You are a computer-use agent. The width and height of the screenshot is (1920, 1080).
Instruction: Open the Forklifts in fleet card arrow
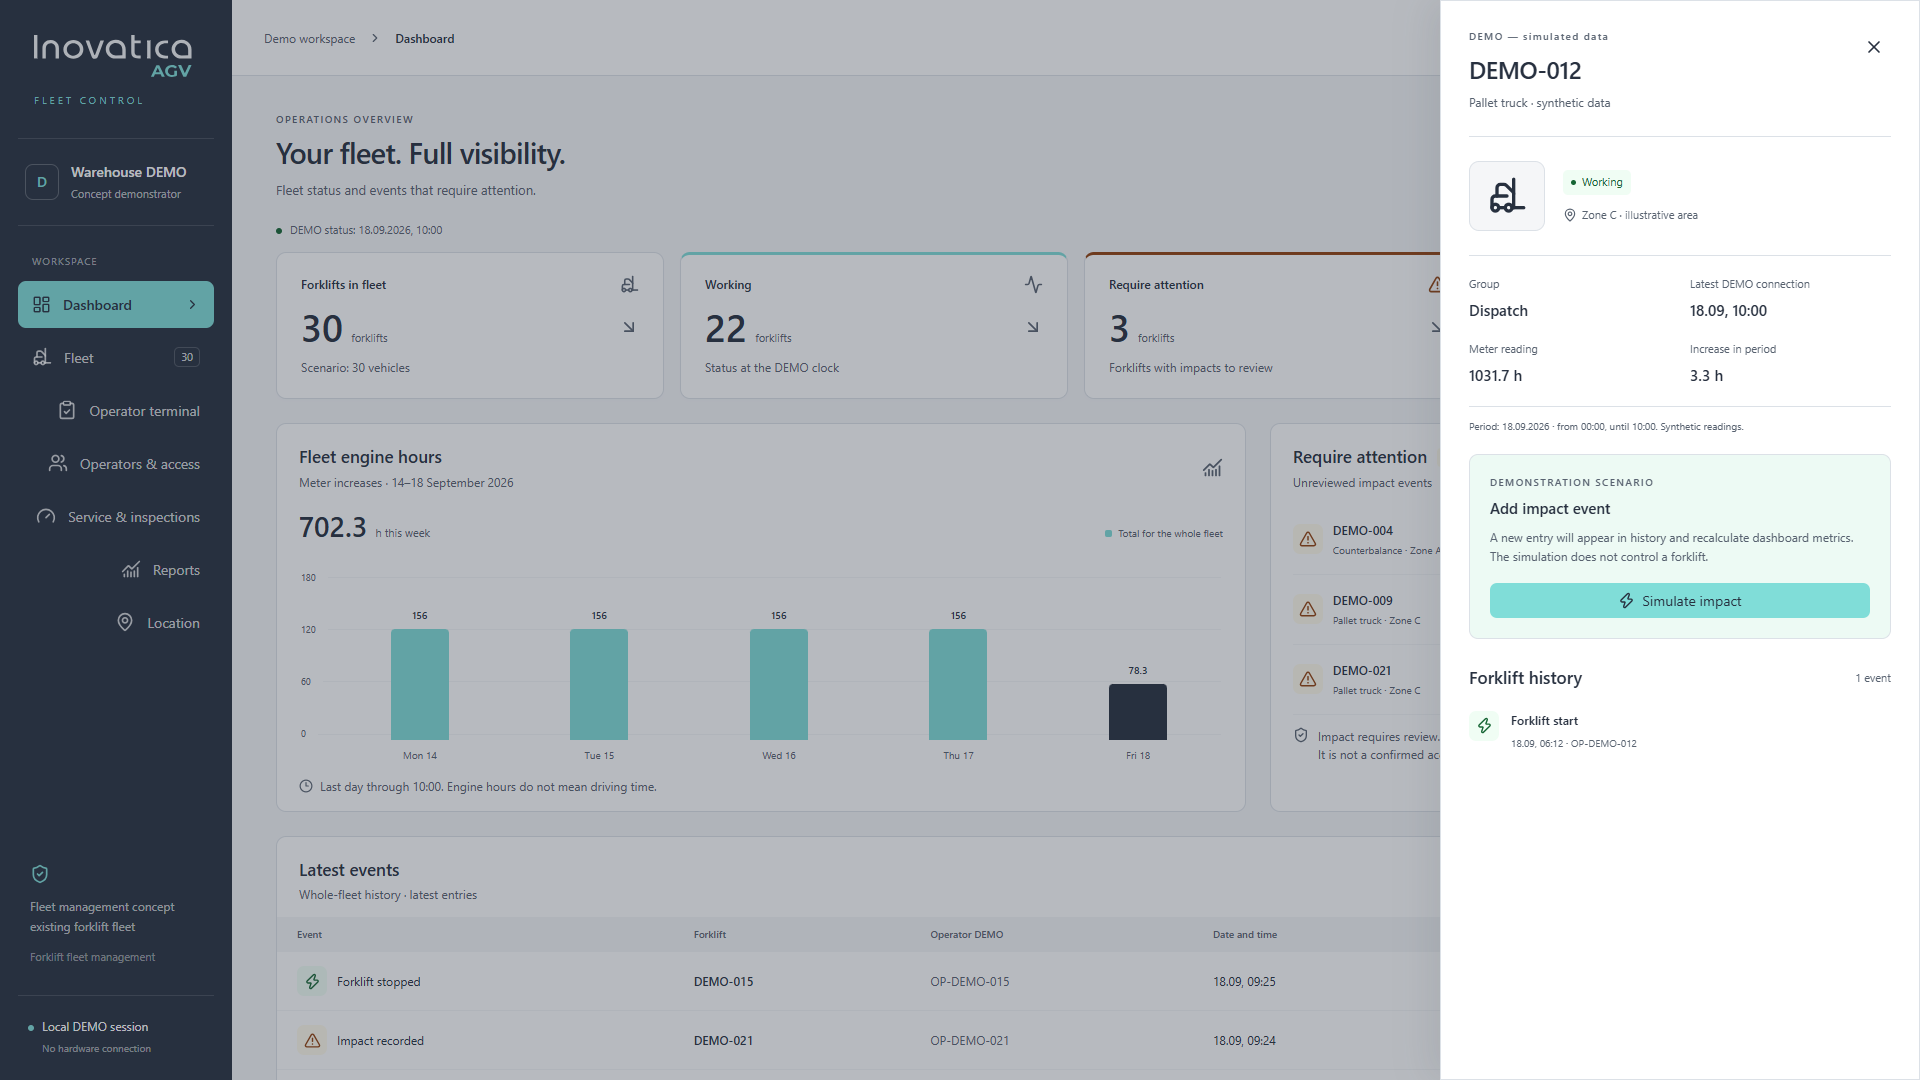tap(629, 327)
